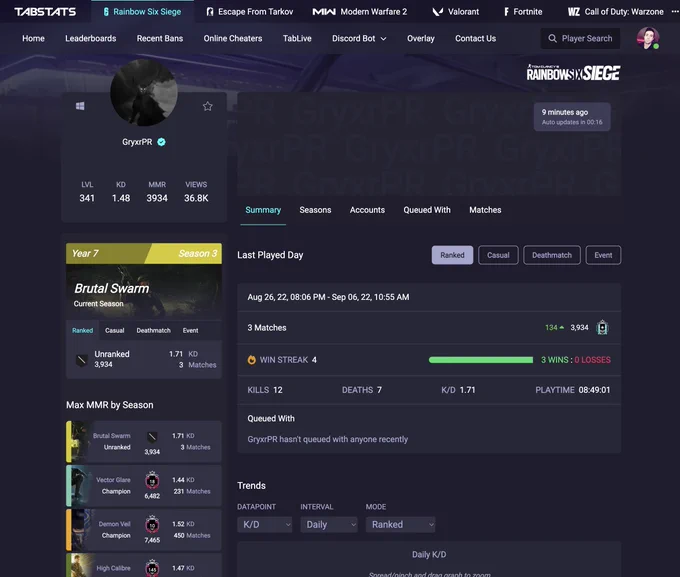This screenshot has height=577, width=680.
Task: Click the Valorant logo icon
Action: 438,12
